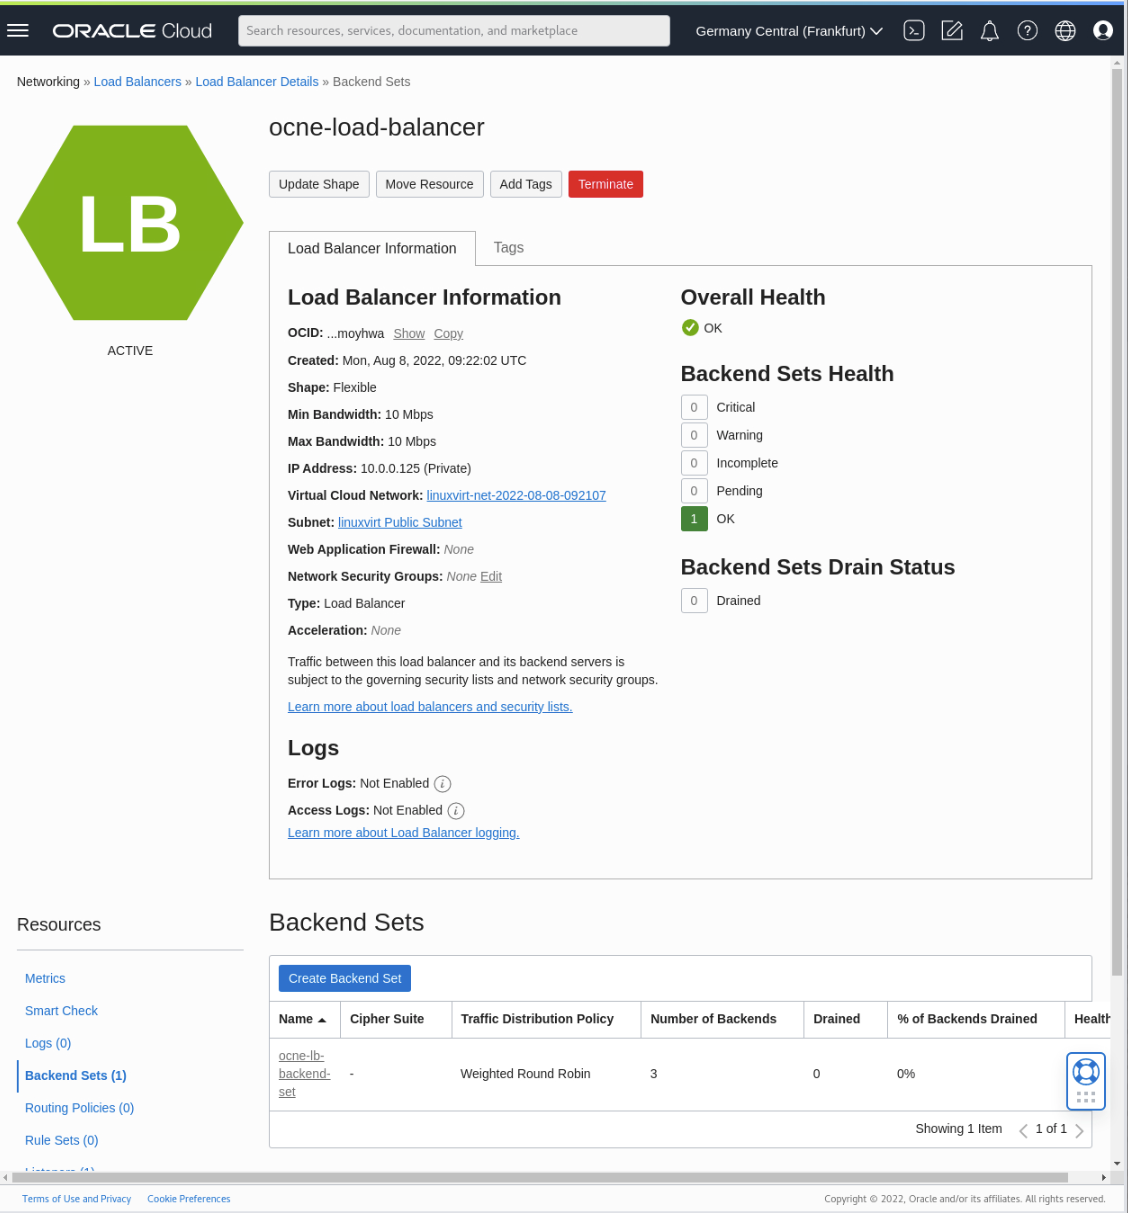Open the linuxvirt Public Subnet link
This screenshot has height=1213, width=1128.
[x=399, y=522]
